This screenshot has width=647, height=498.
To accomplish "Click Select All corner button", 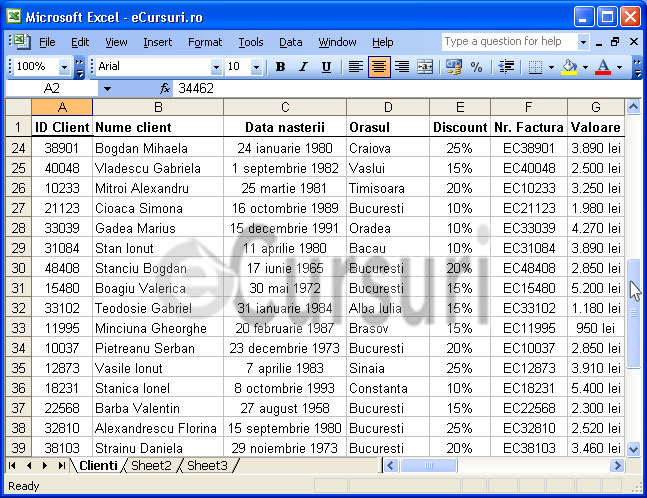I will pos(19,107).
